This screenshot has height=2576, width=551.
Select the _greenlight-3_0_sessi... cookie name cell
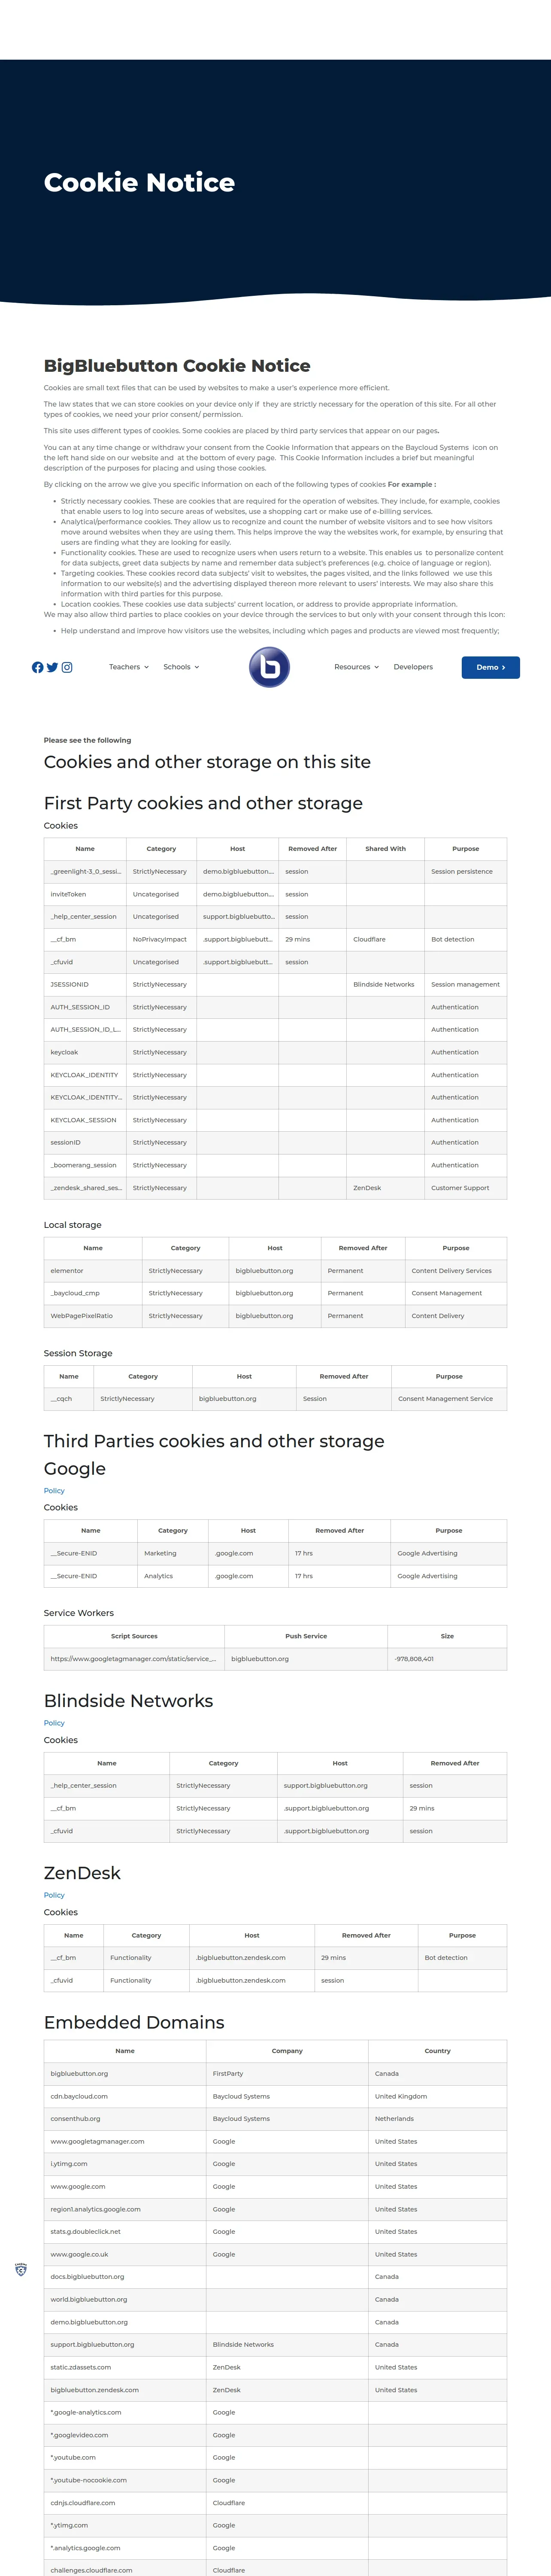(85, 872)
